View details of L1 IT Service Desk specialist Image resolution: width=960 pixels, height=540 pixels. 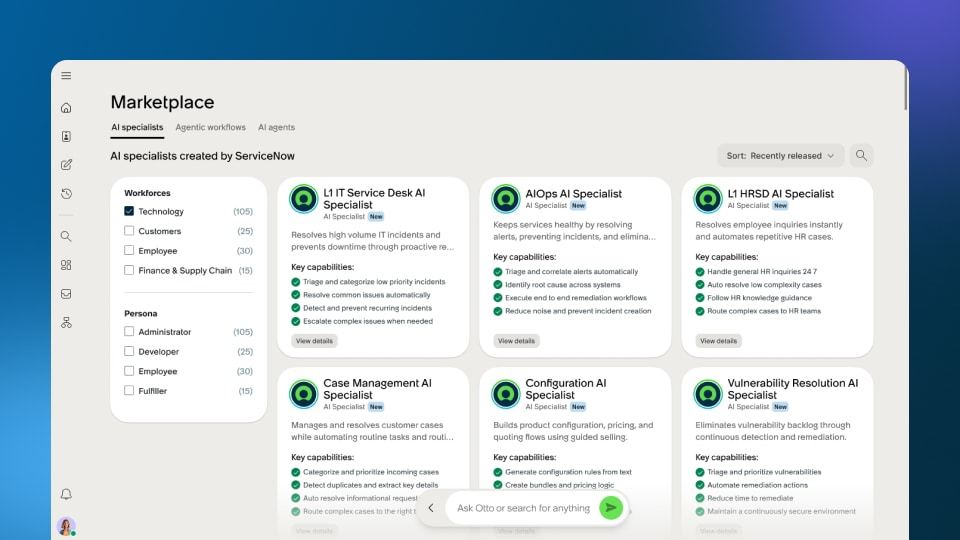click(314, 341)
